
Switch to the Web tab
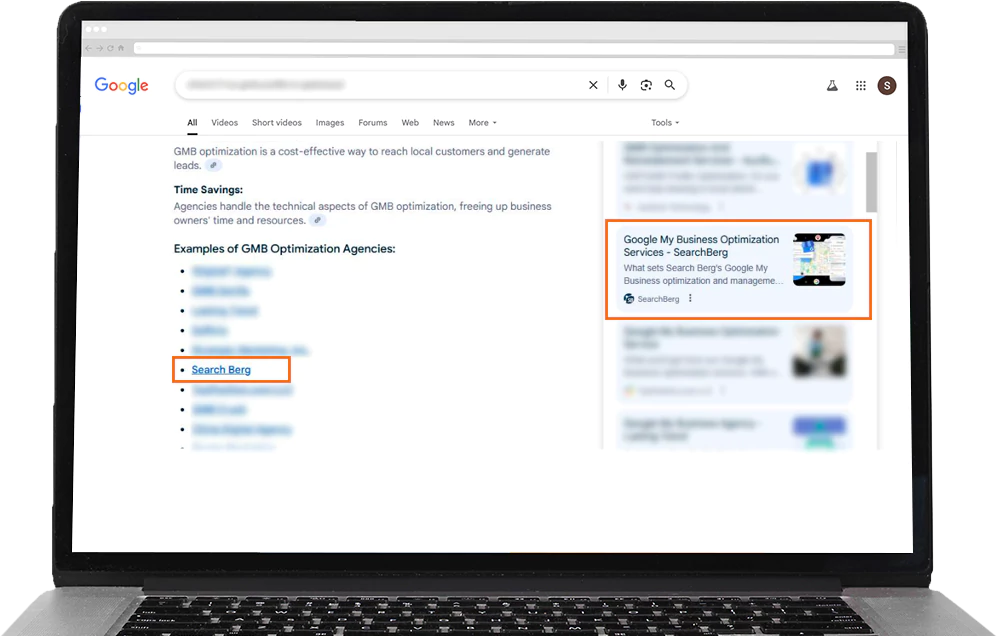(410, 122)
